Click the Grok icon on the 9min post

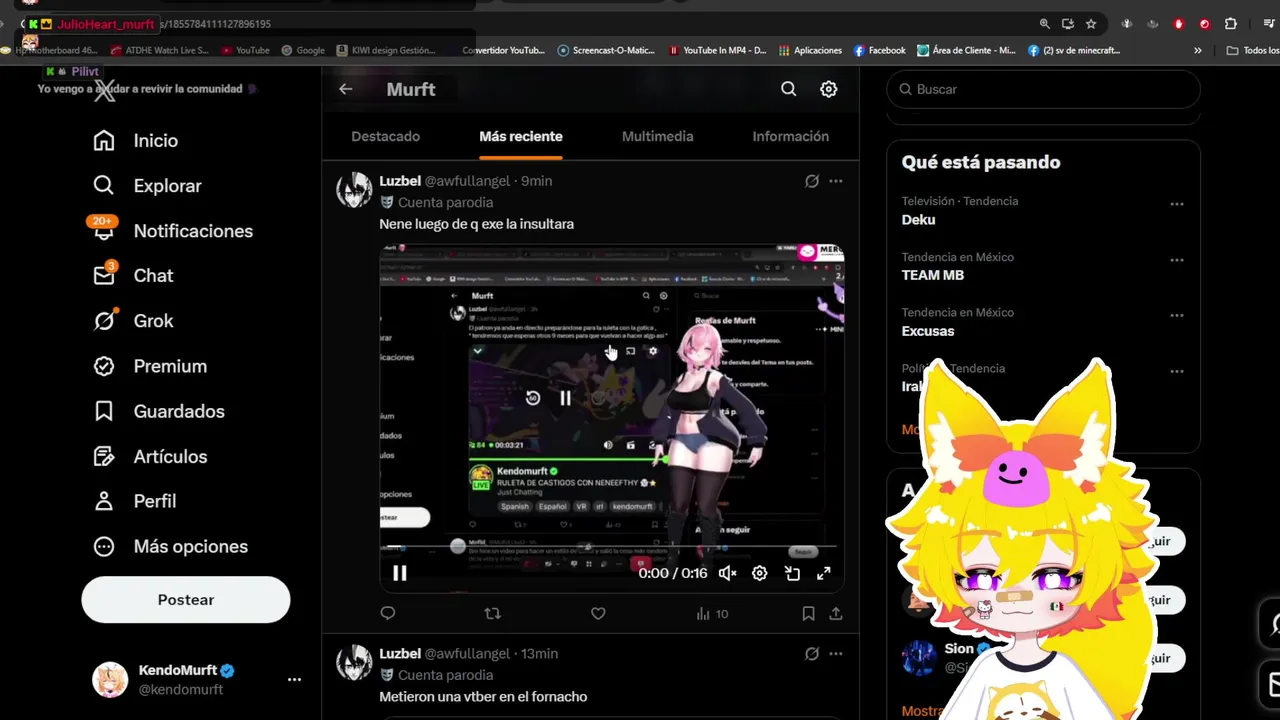click(x=812, y=181)
